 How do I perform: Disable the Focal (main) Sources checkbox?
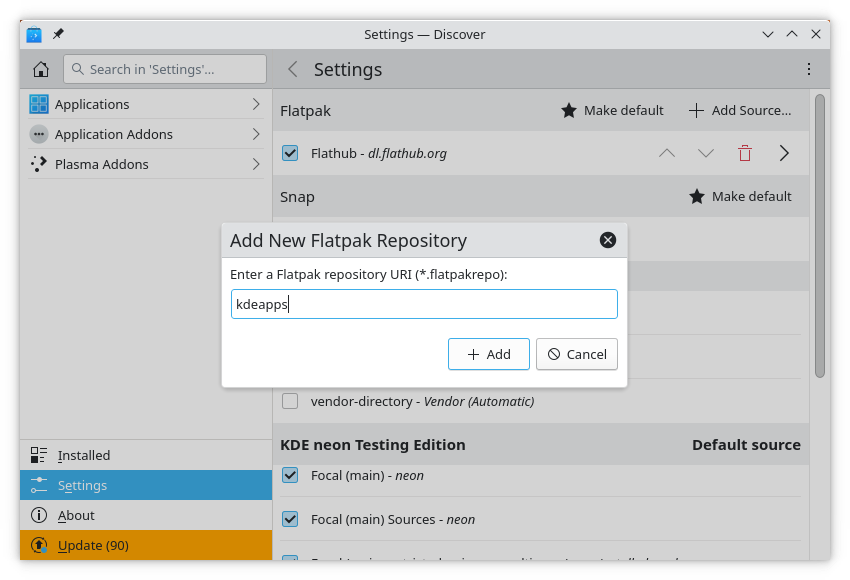pos(289,519)
